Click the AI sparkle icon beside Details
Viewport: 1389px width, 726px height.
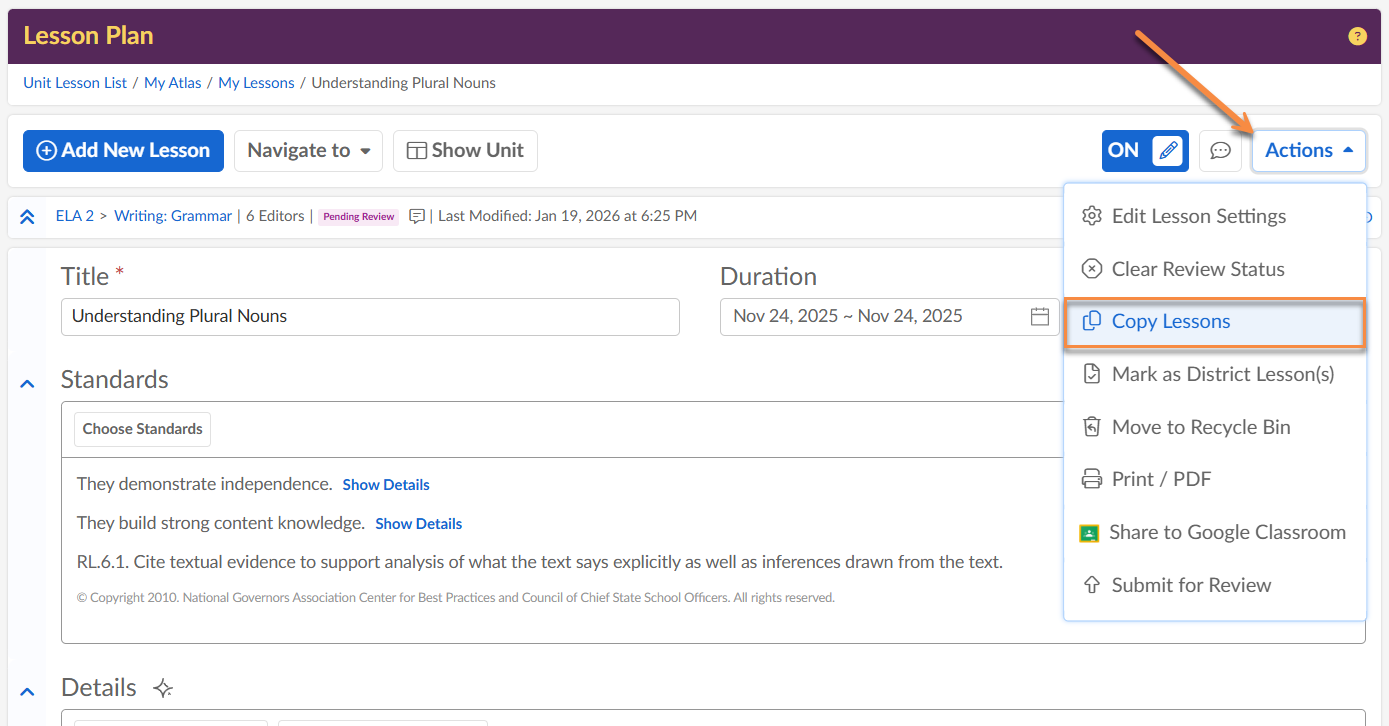164,688
